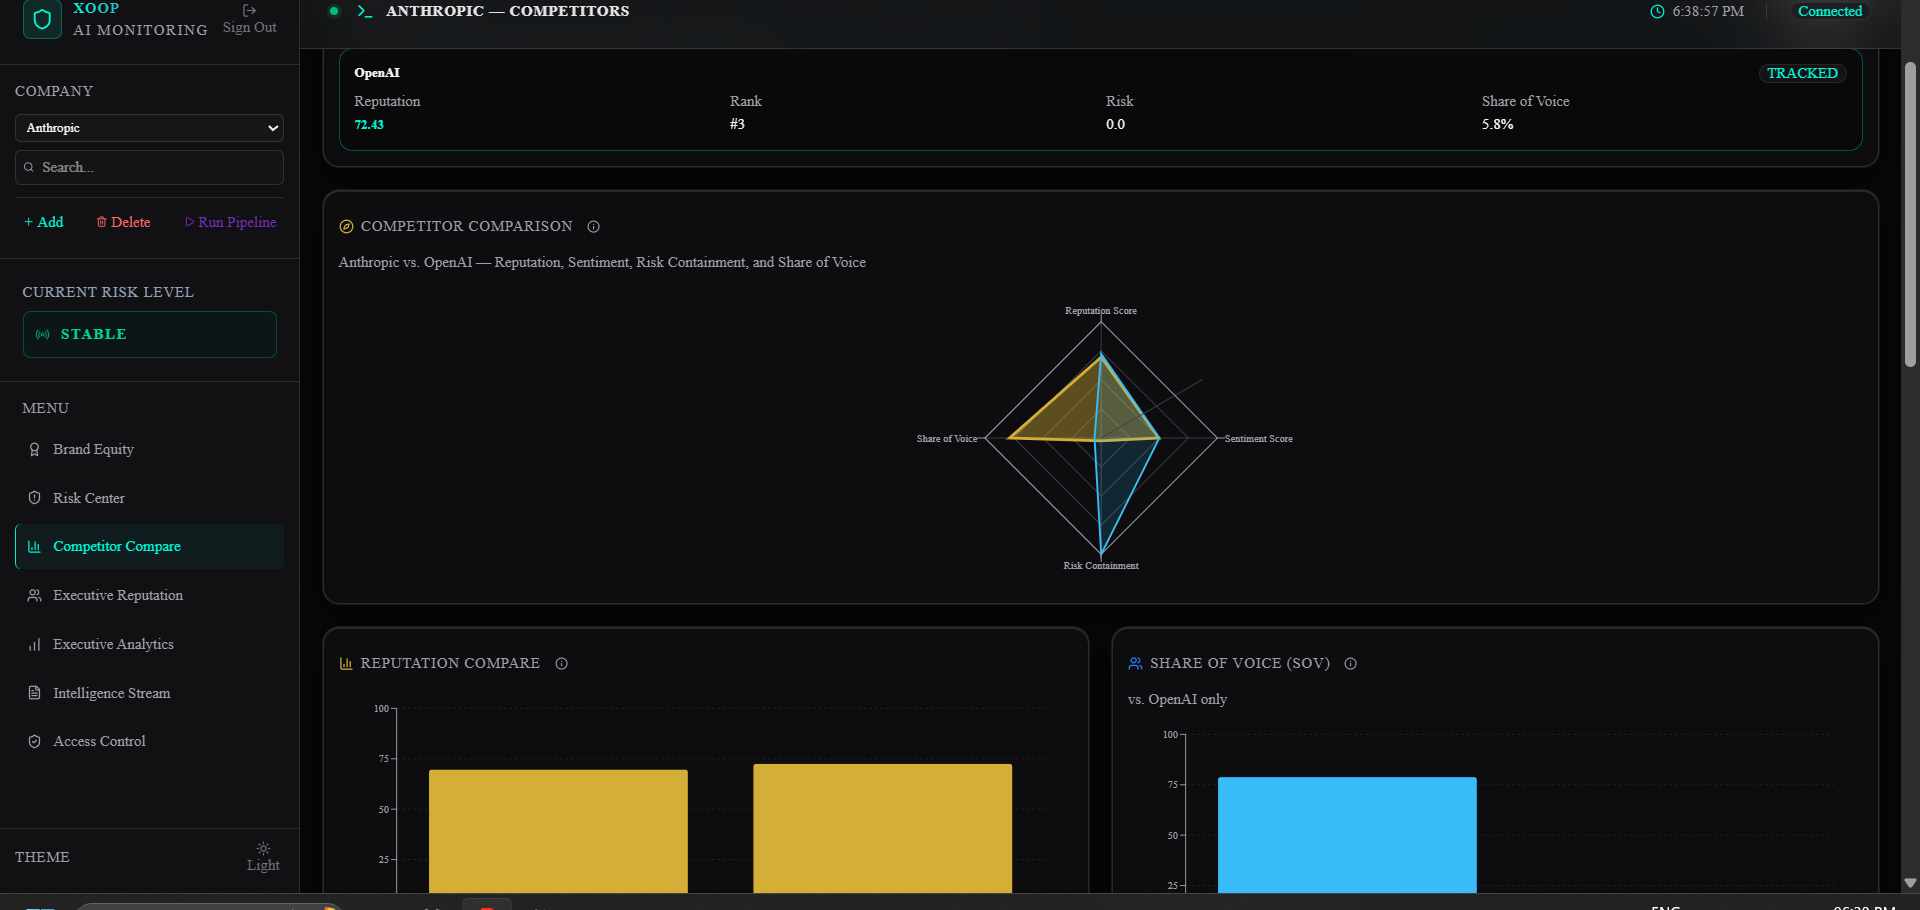The width and height of the screenshot is (1920, 910).
Task: Click the Risk Containment radar axis label
Action: pos(1100,566)
